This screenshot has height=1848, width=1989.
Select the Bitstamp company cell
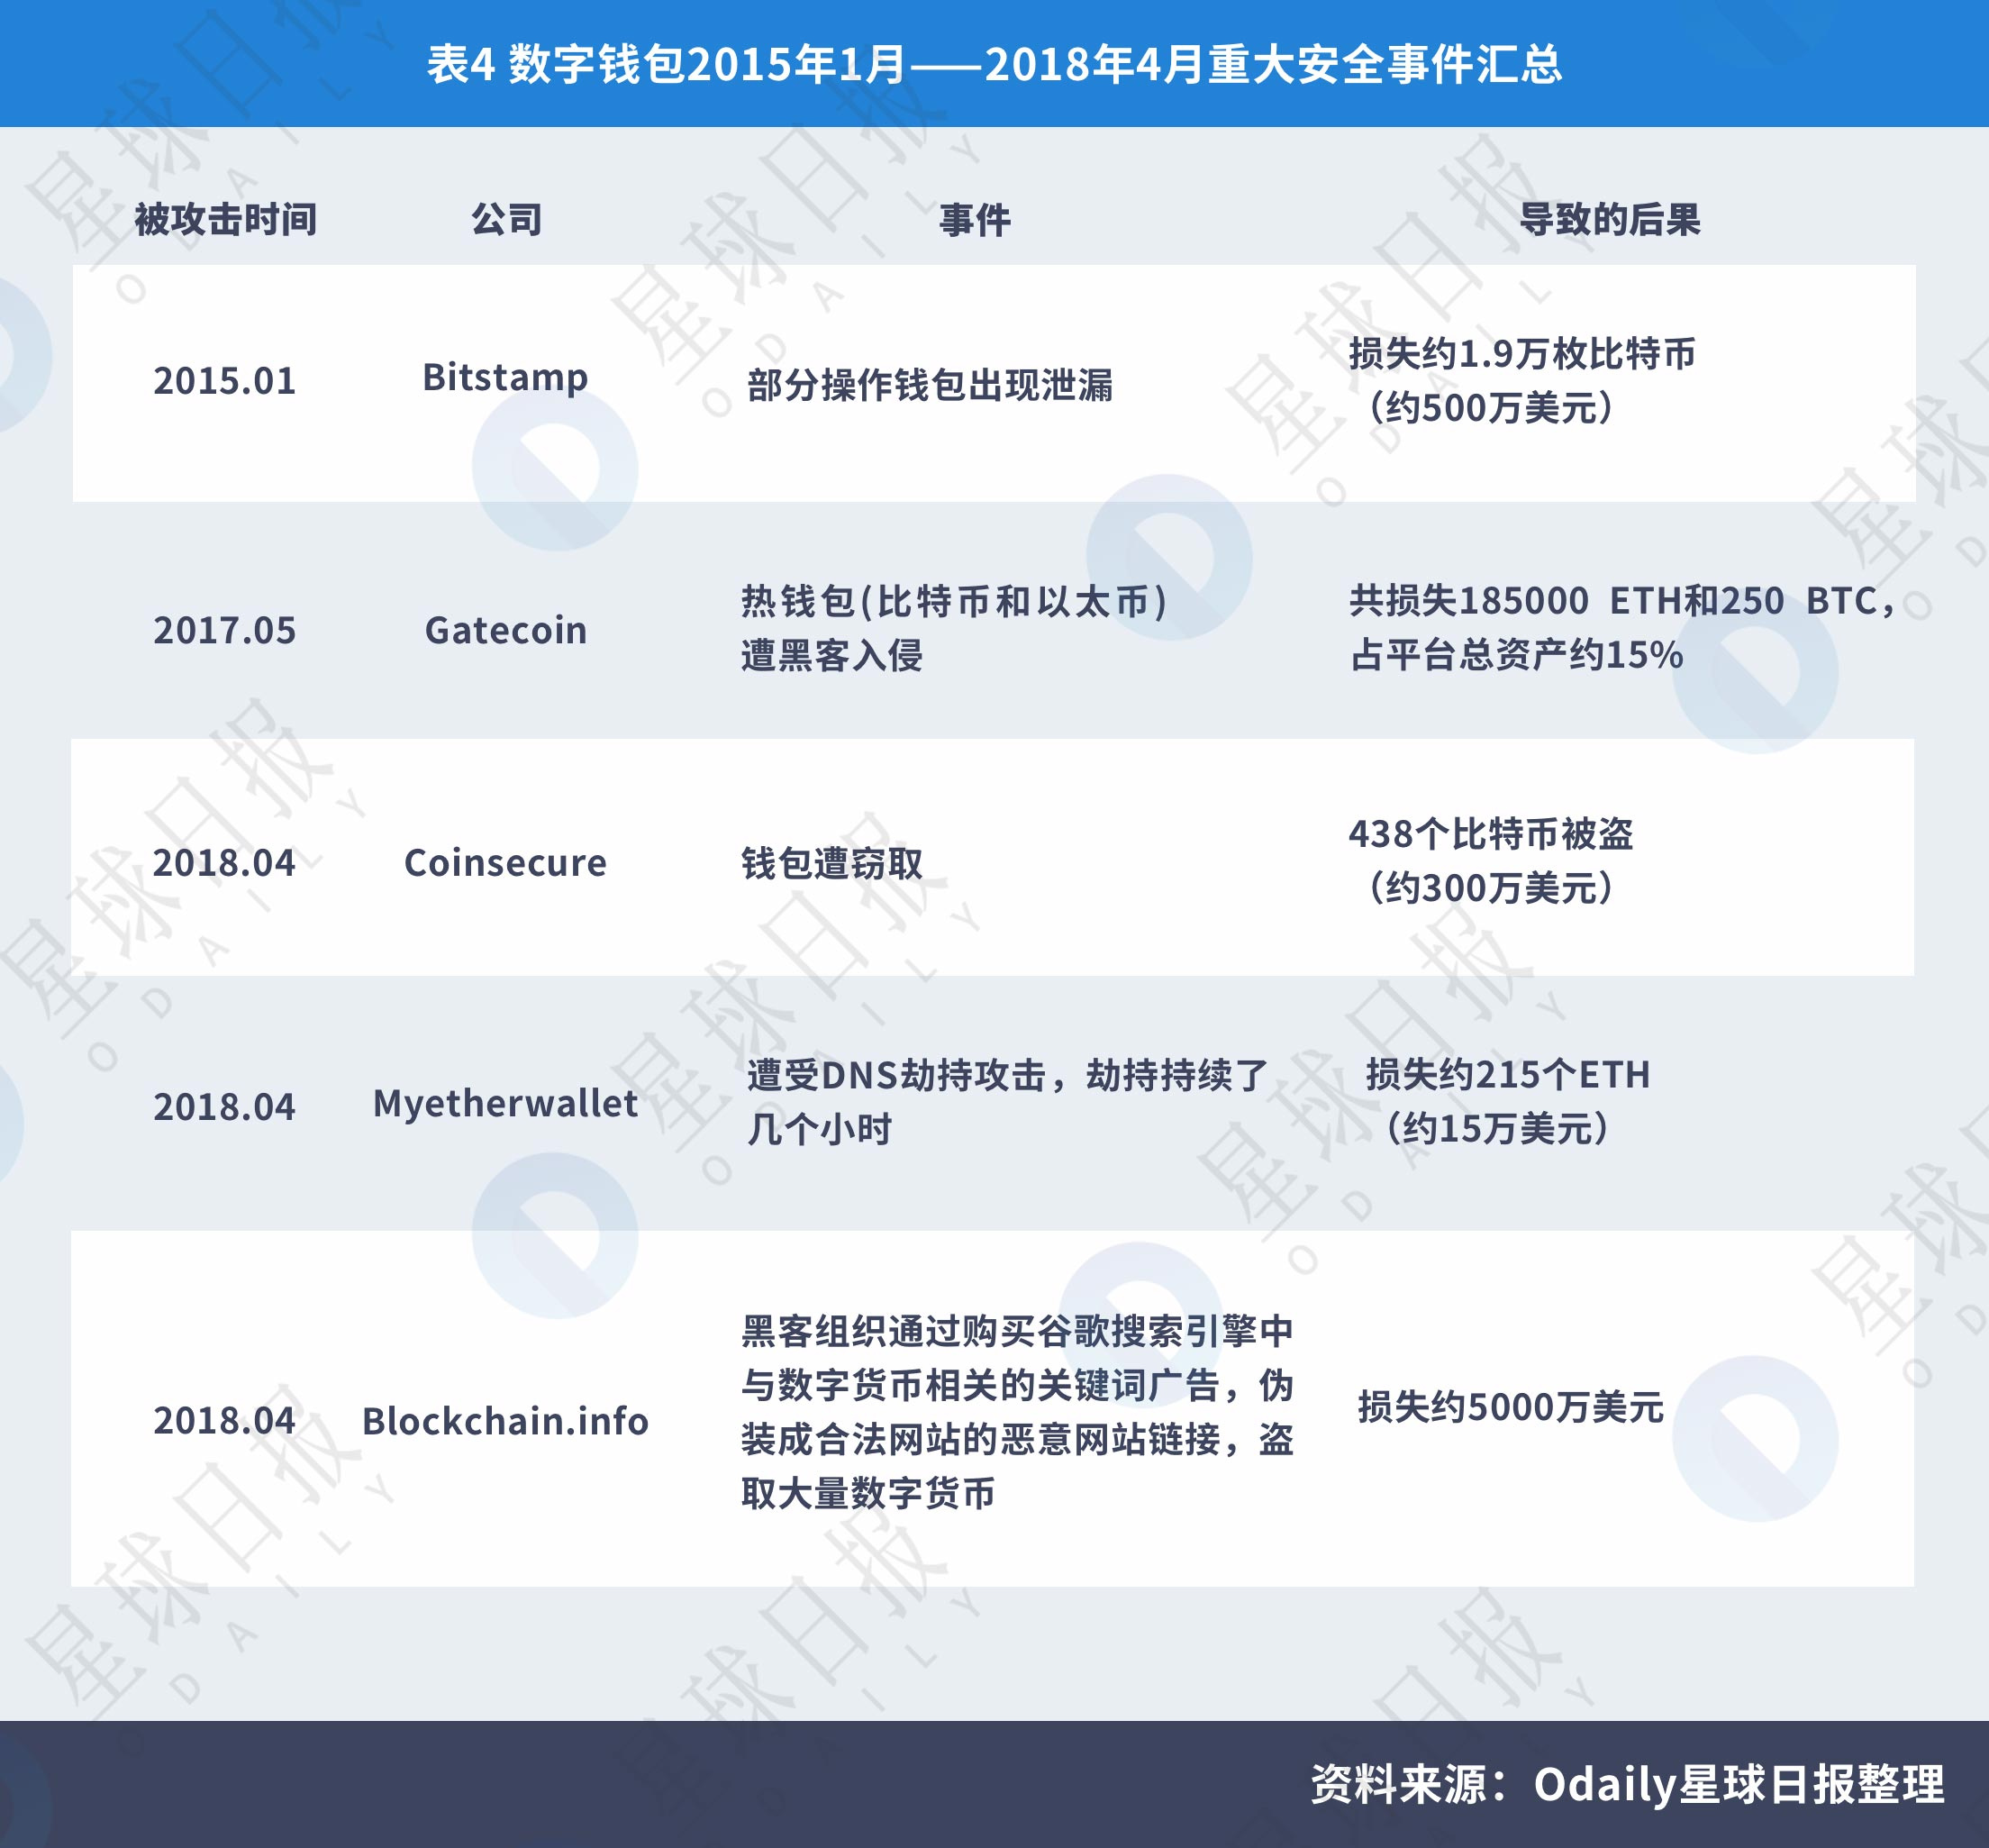(505, 378)
